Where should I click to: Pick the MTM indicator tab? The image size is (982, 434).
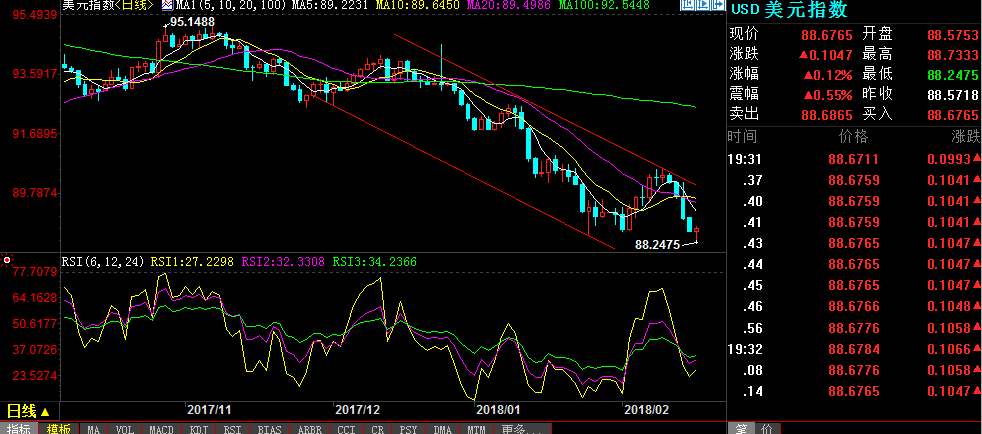point(476,429)
